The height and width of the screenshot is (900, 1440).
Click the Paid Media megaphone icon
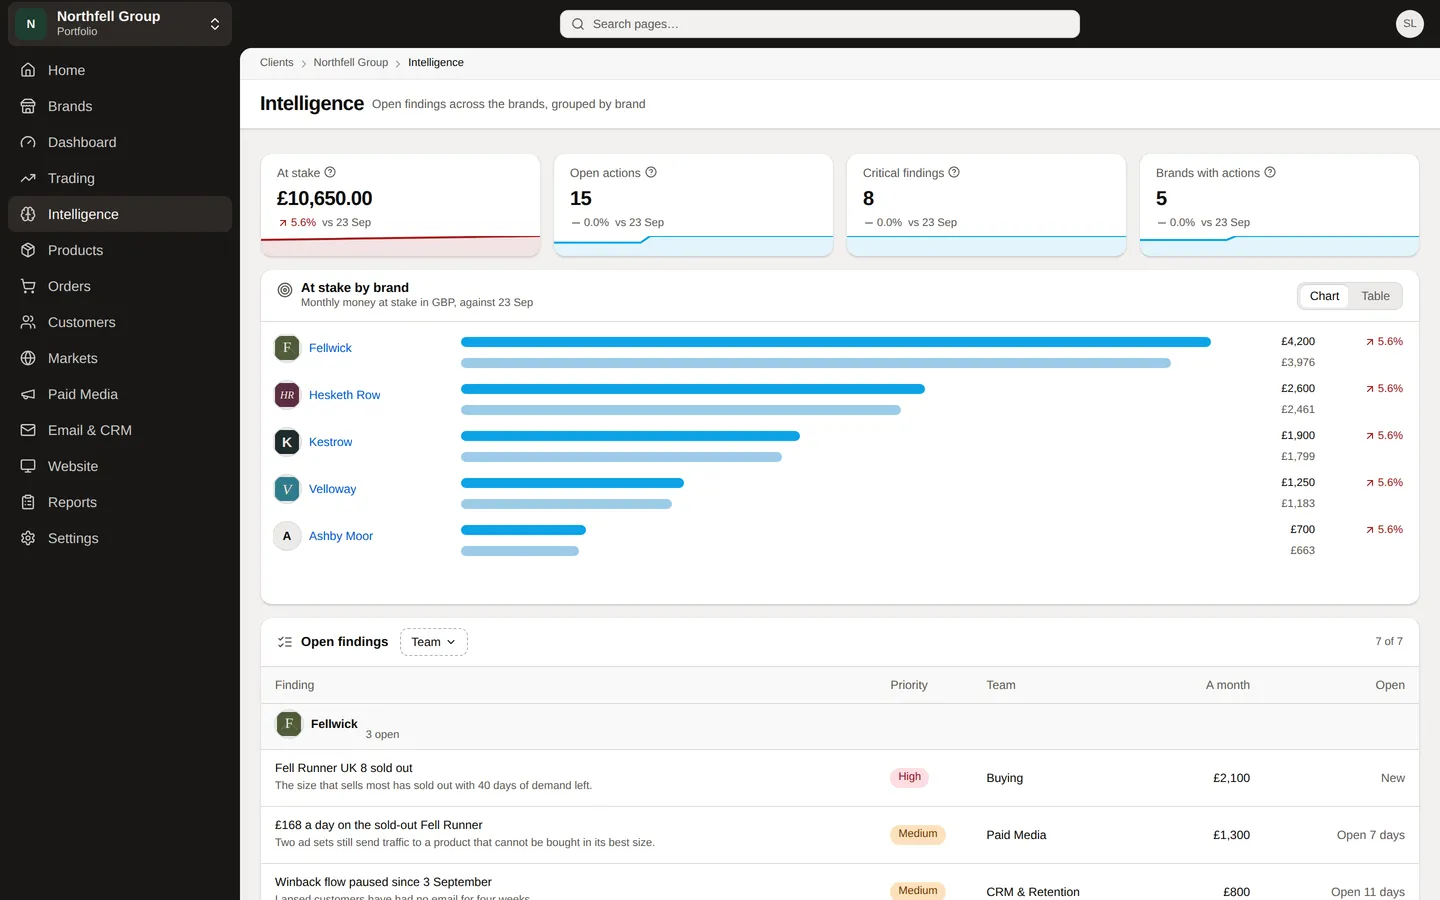pos(28,394)
